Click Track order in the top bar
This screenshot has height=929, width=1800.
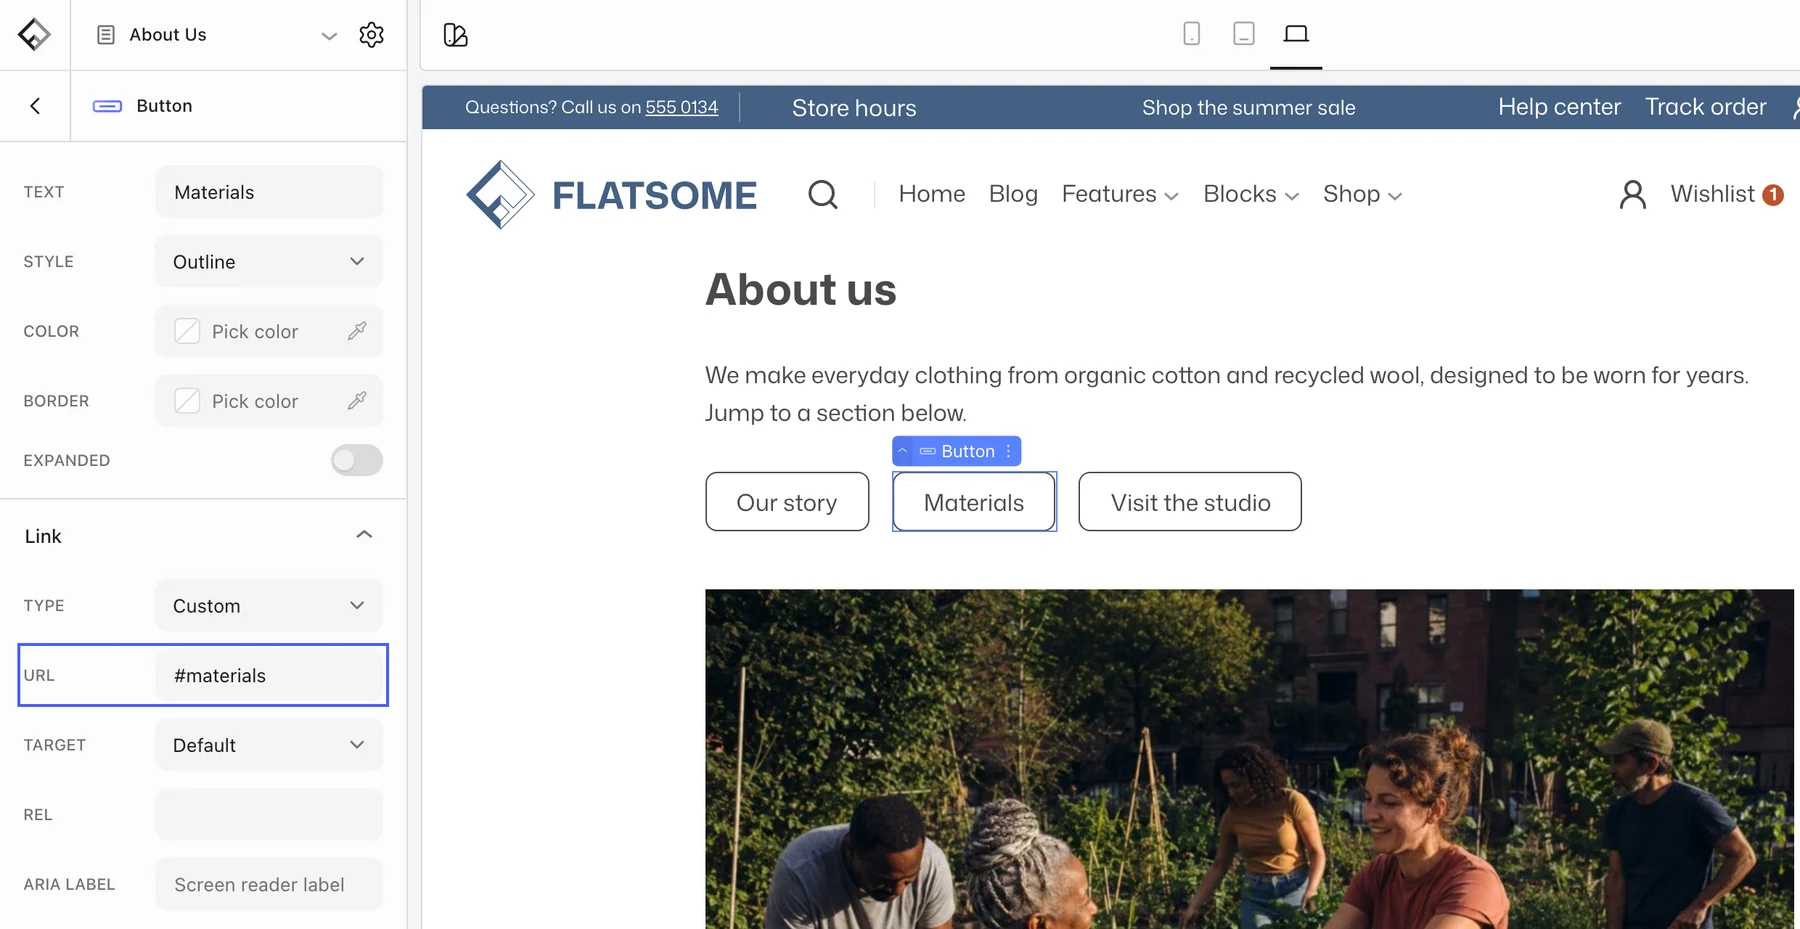tap(1706, 107)
